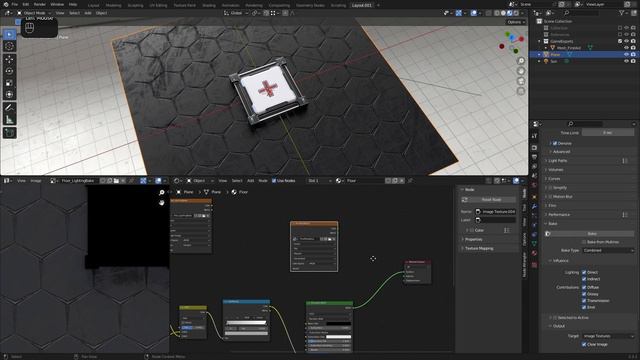Click the navigation axis gizmo

click(x=511, y=42)
